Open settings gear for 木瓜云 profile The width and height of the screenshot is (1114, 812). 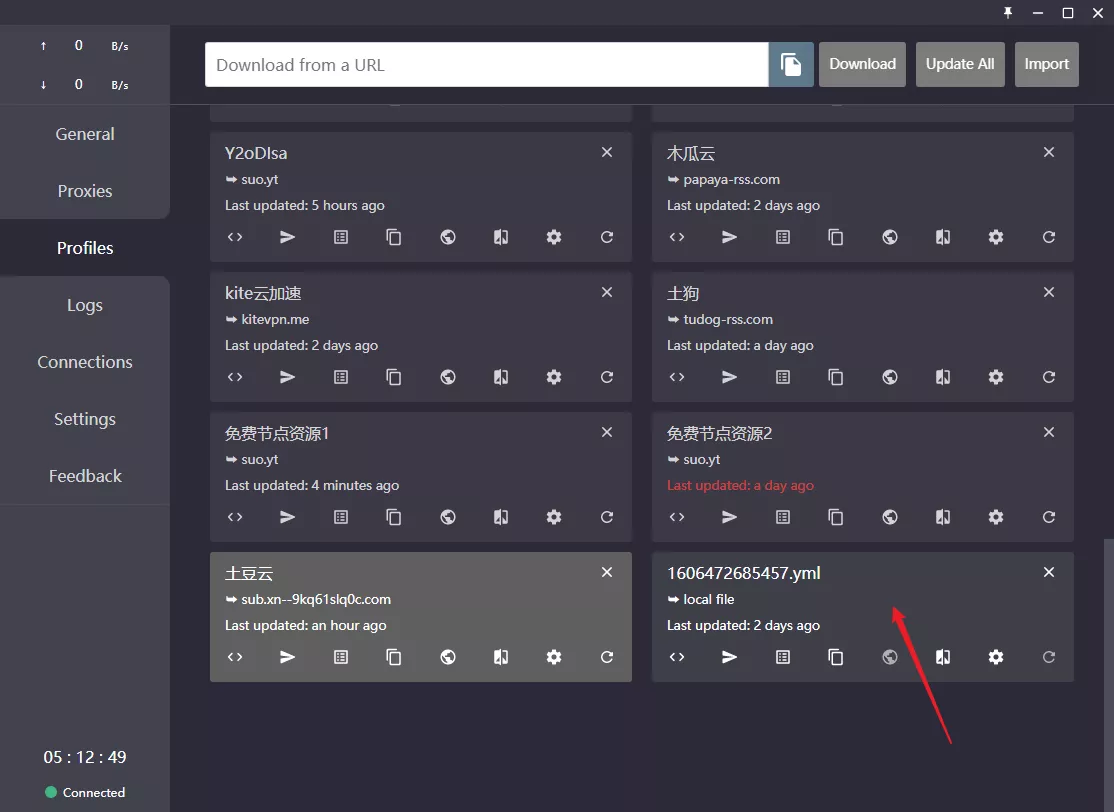click(x=996, y=237)
